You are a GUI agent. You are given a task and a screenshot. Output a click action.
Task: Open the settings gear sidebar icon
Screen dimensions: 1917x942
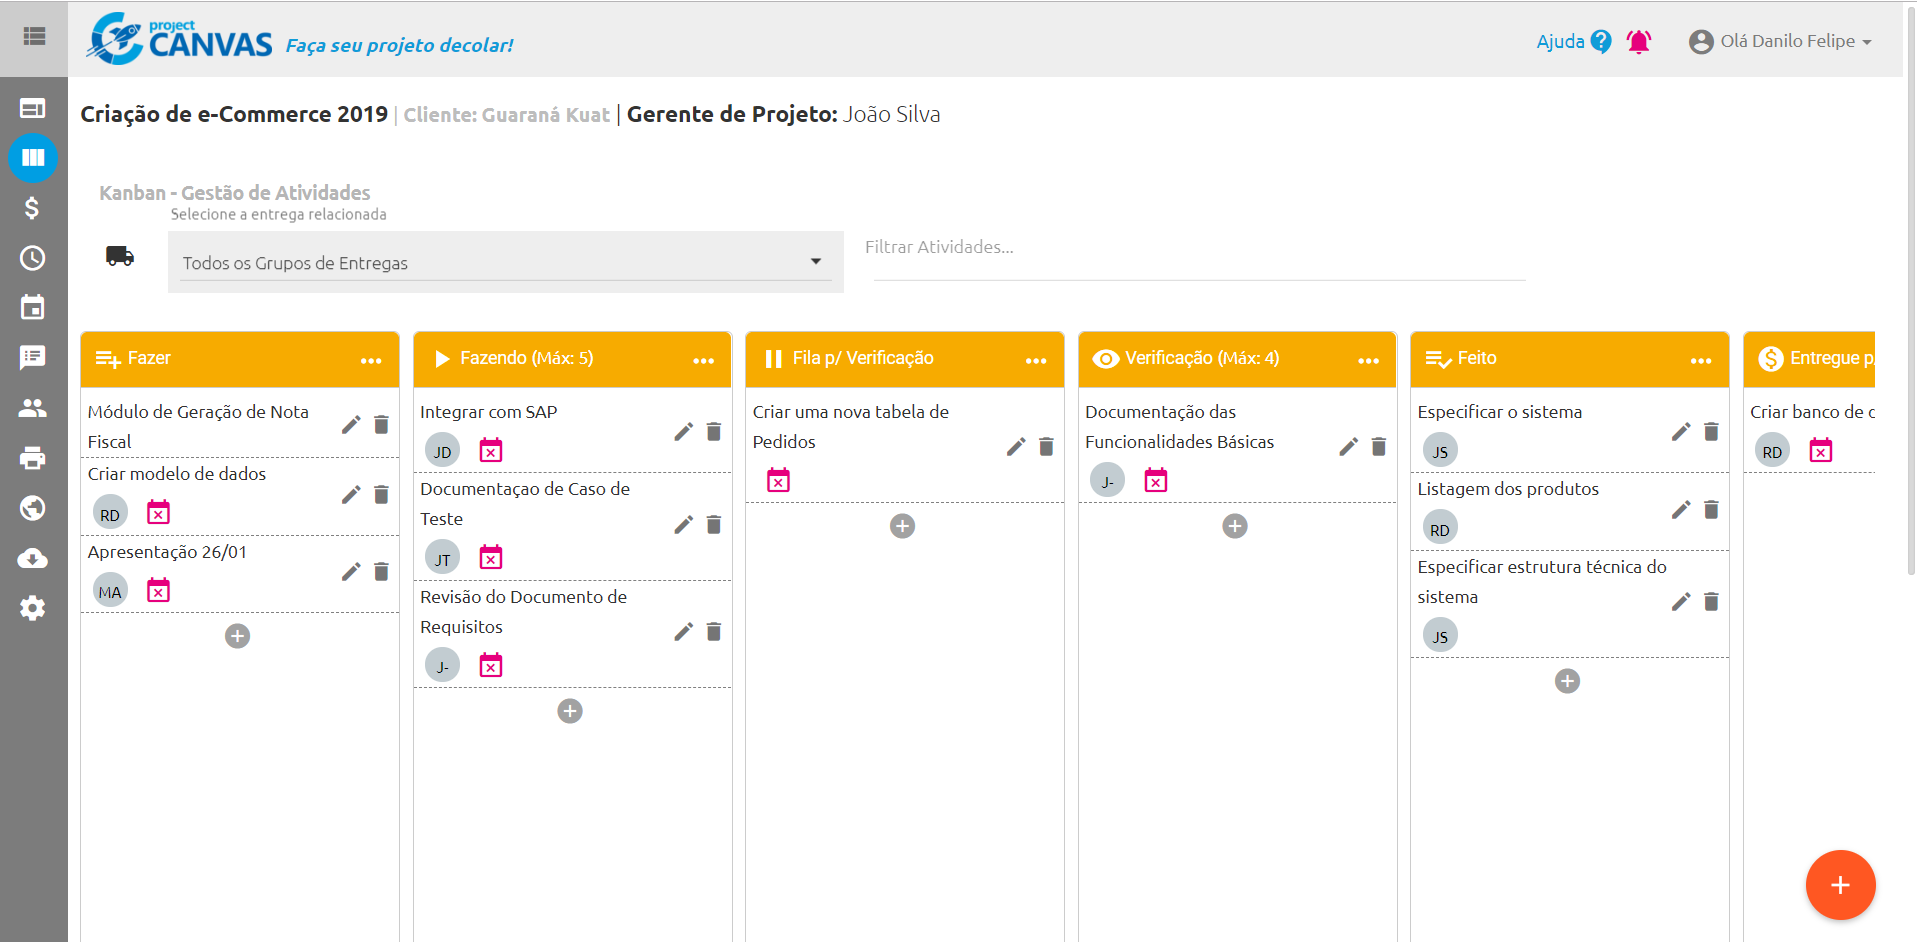point(33,608)
